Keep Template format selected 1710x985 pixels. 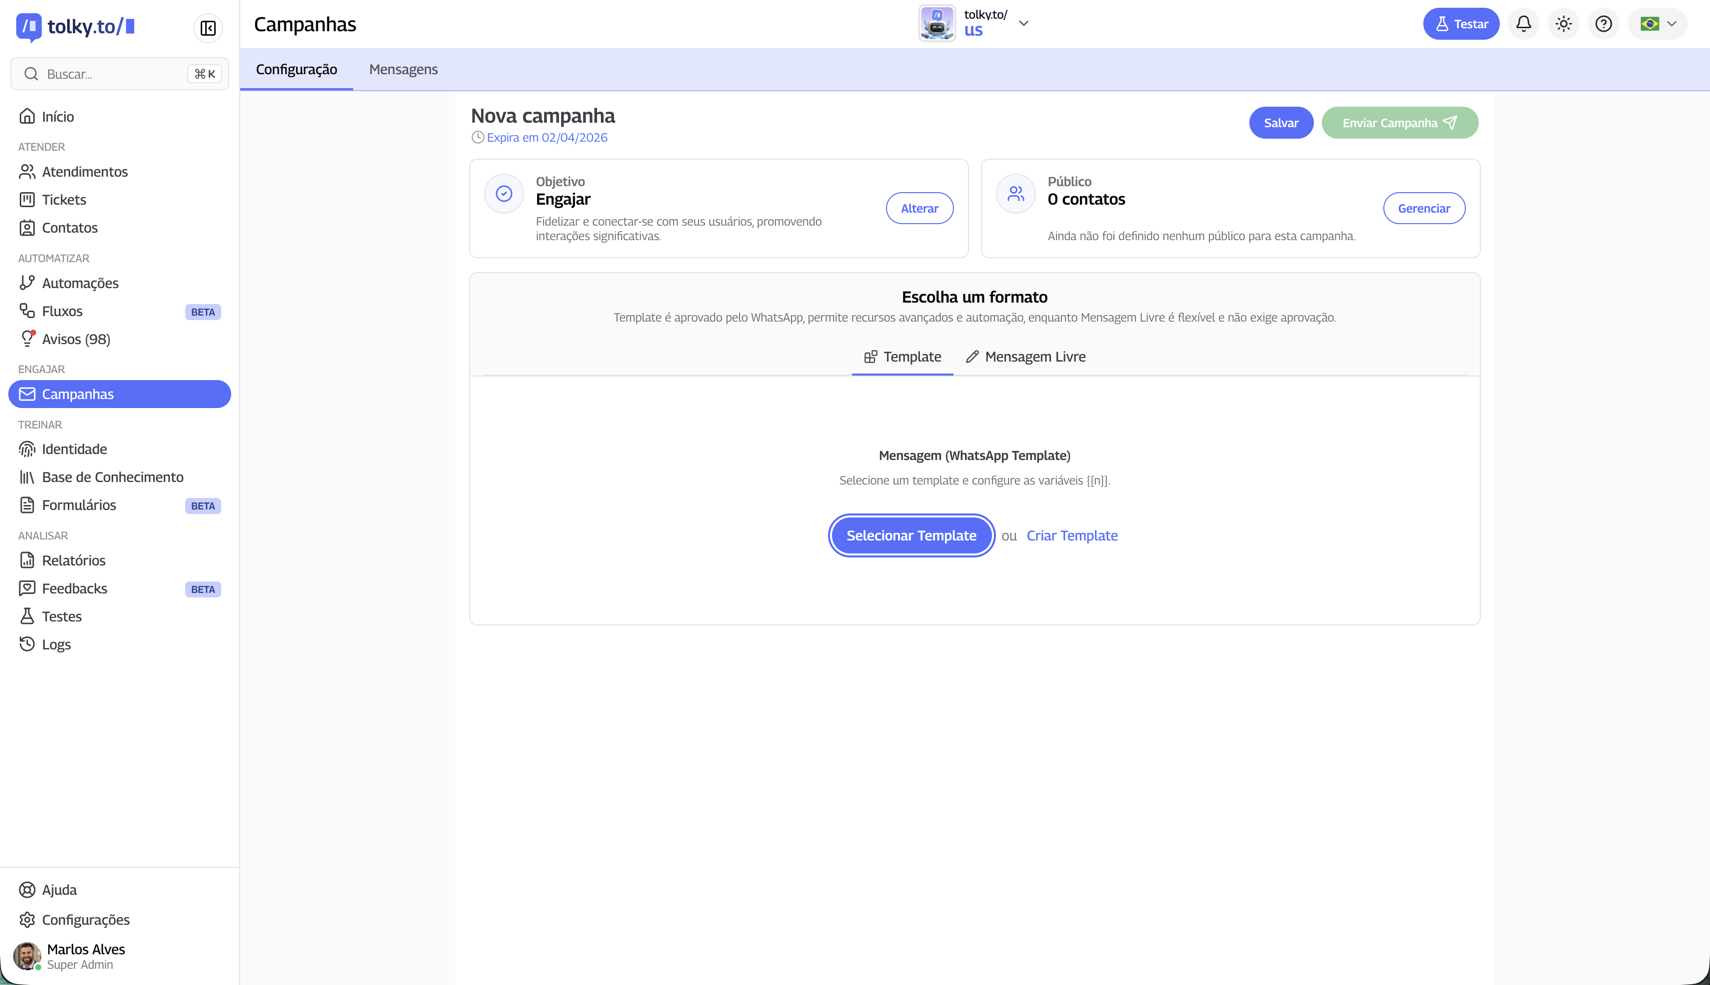(902, 356)
